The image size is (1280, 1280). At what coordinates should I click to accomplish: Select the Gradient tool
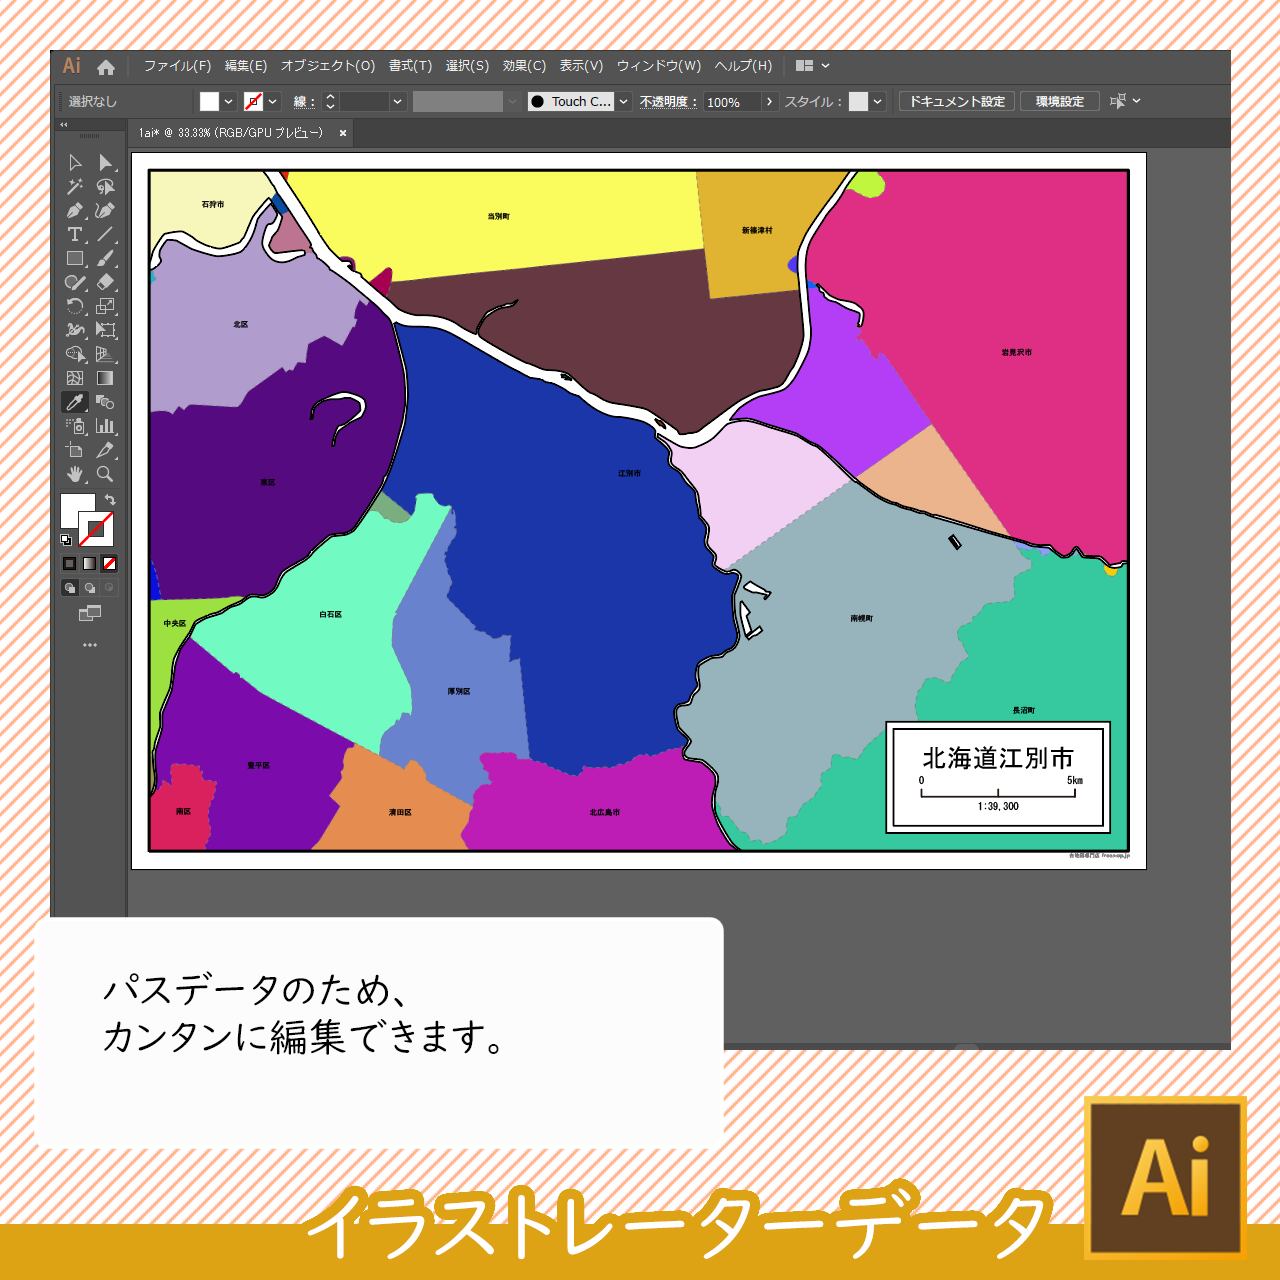(105, 379)
